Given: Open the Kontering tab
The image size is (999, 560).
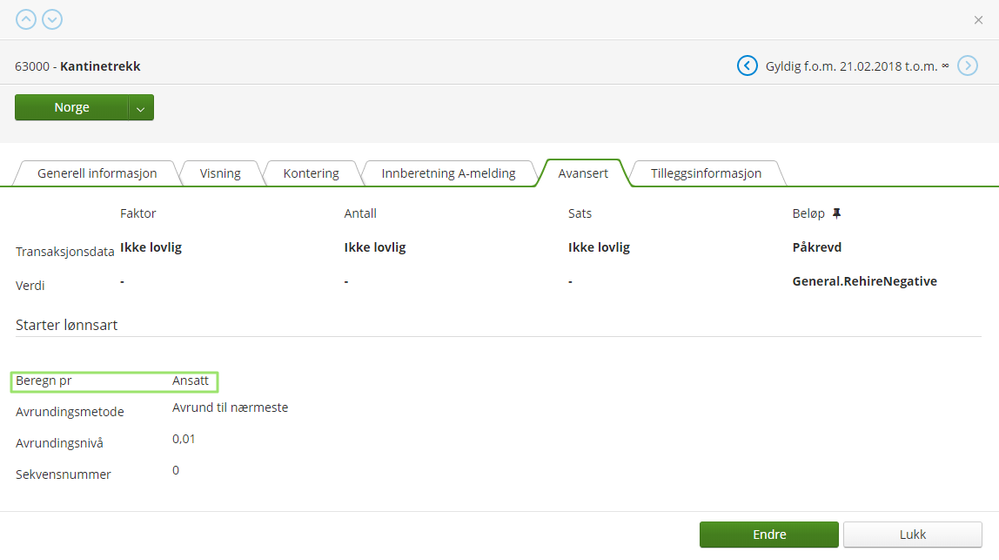Looking at the screenshot, I should (x=311, y=173).
